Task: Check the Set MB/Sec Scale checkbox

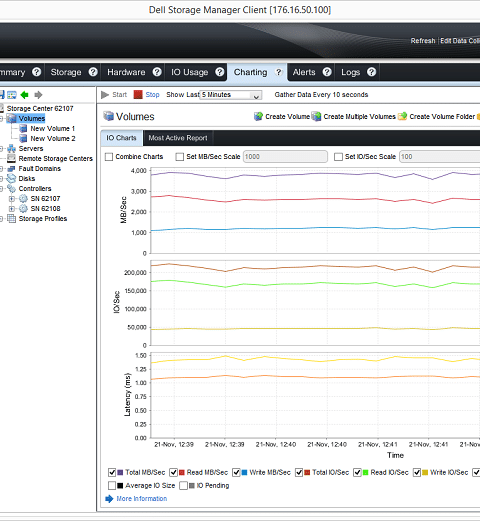Action: click(180, 157)
